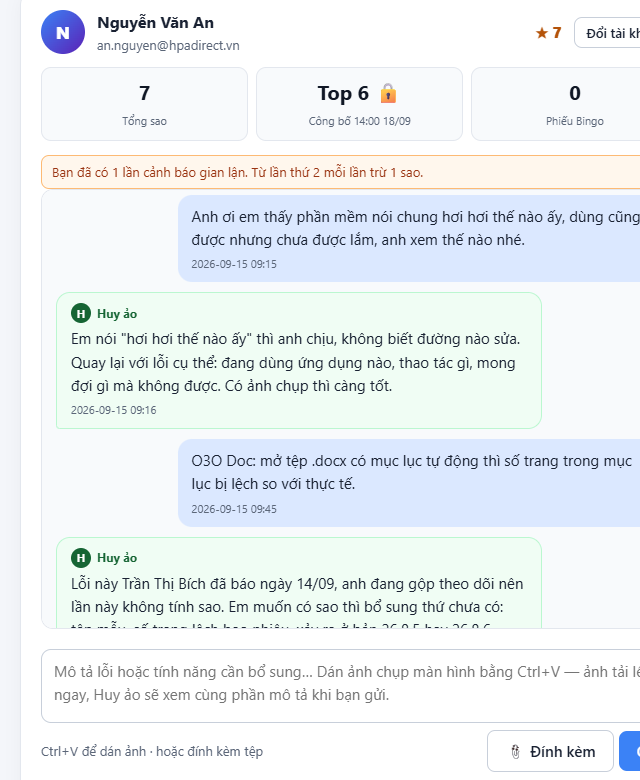The width and height of the screenshot is (640, 780).
Task: Click the first Huy ảo reply bubble
Action: (299, 361)
